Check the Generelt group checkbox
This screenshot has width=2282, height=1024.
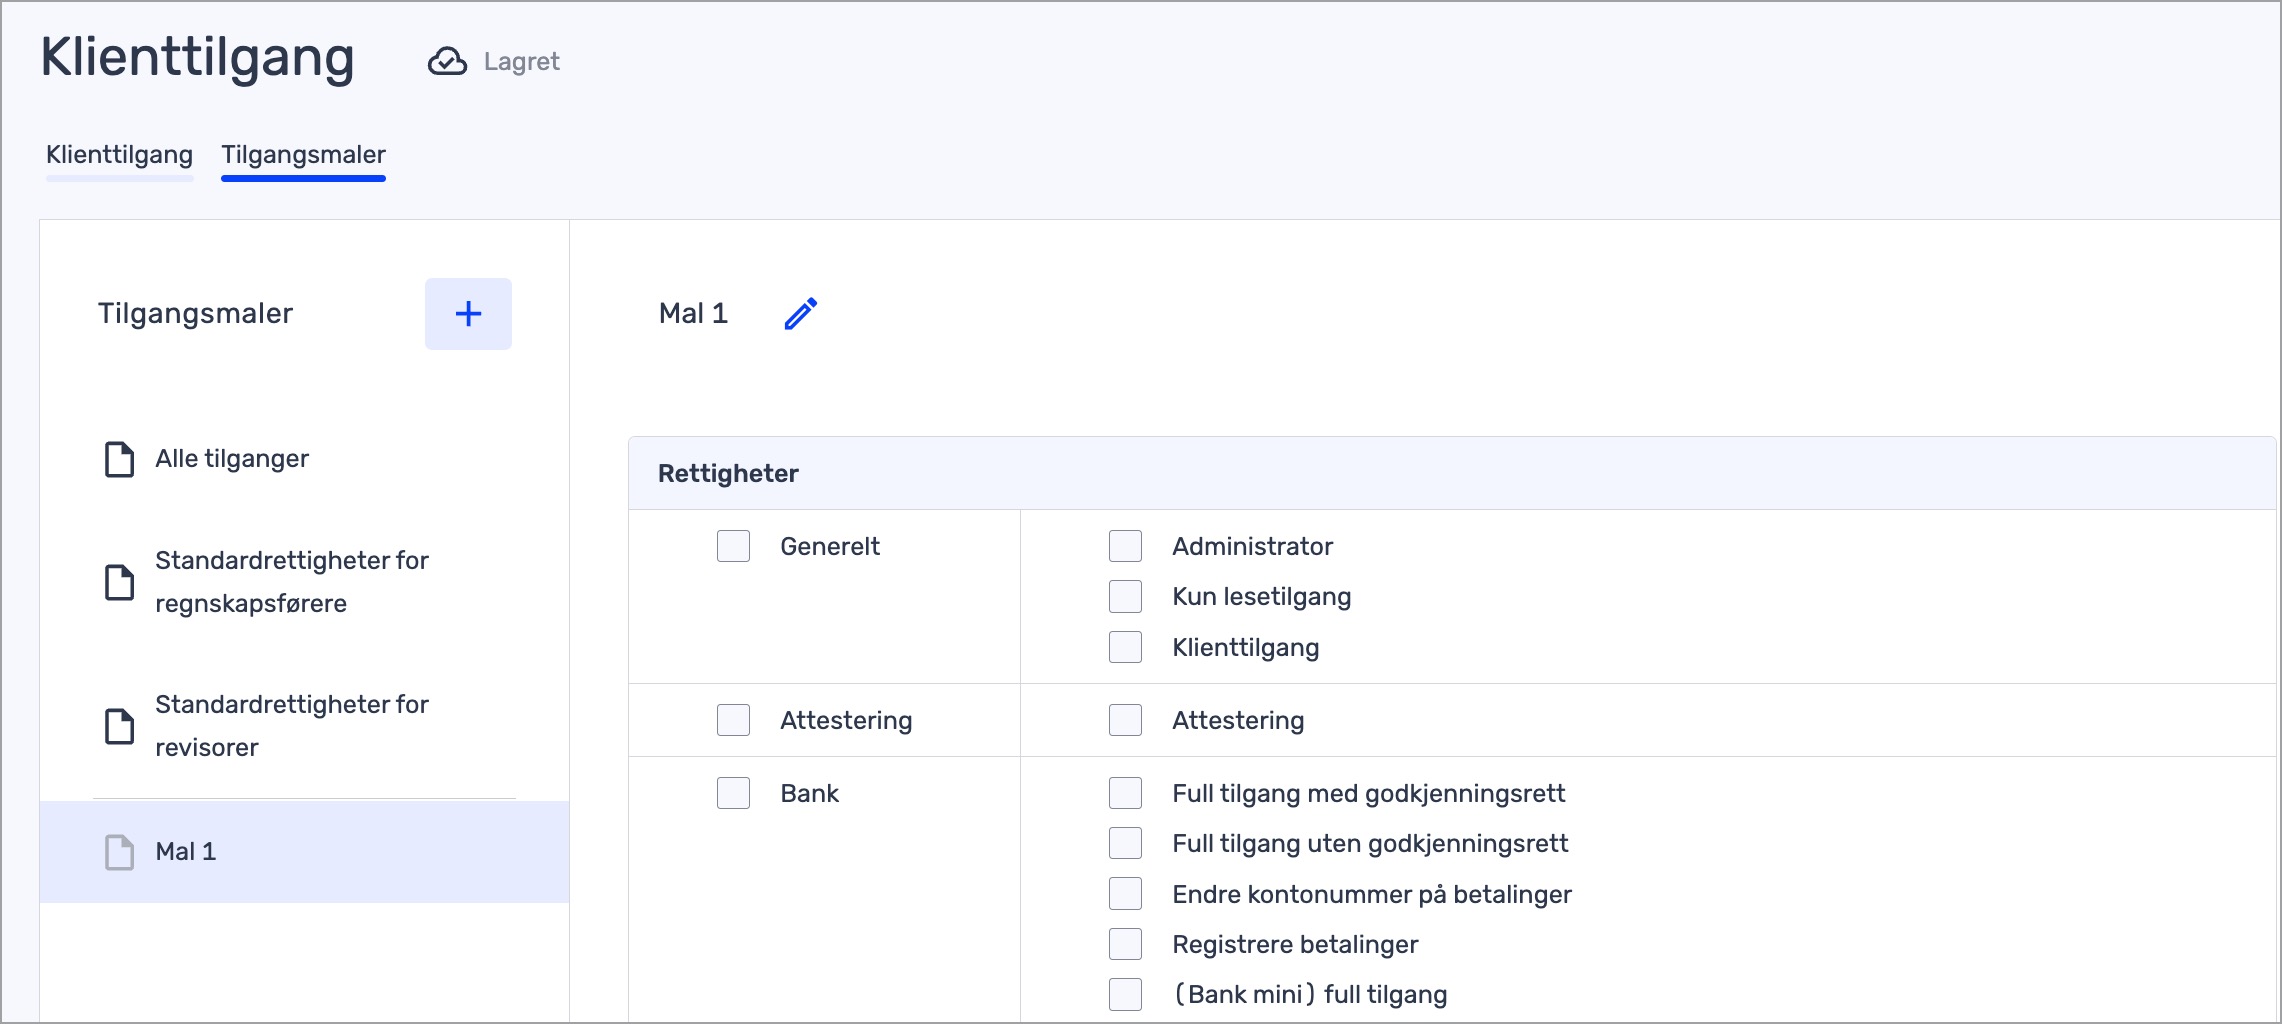[733, 546]
